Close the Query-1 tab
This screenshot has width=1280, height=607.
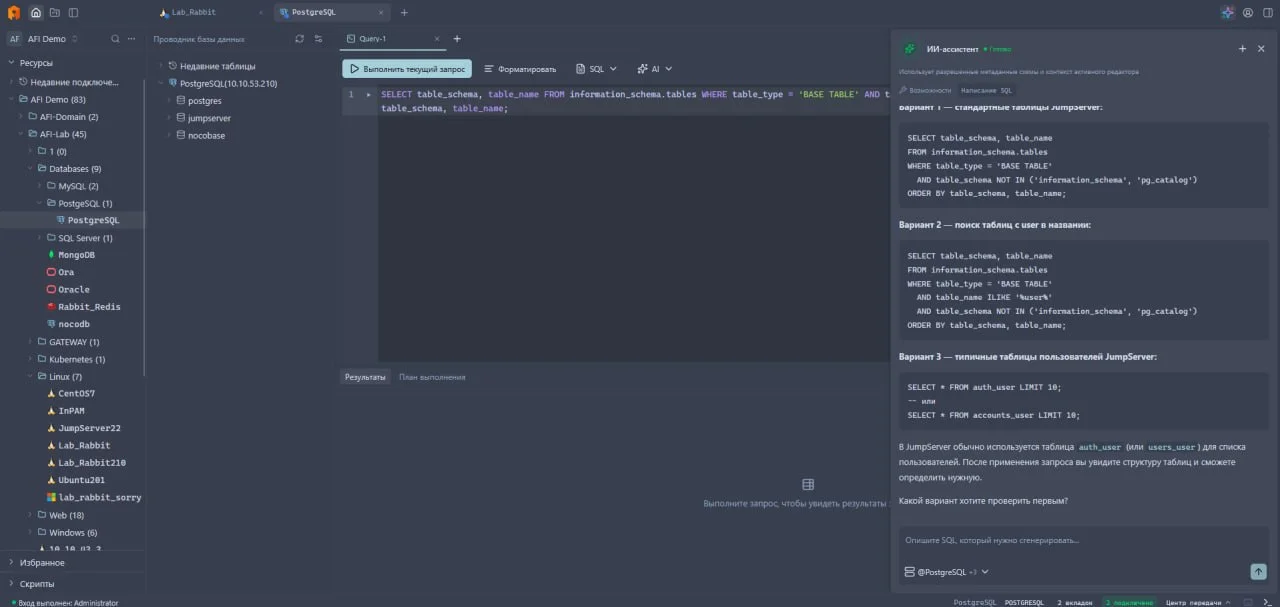(437, 39)
